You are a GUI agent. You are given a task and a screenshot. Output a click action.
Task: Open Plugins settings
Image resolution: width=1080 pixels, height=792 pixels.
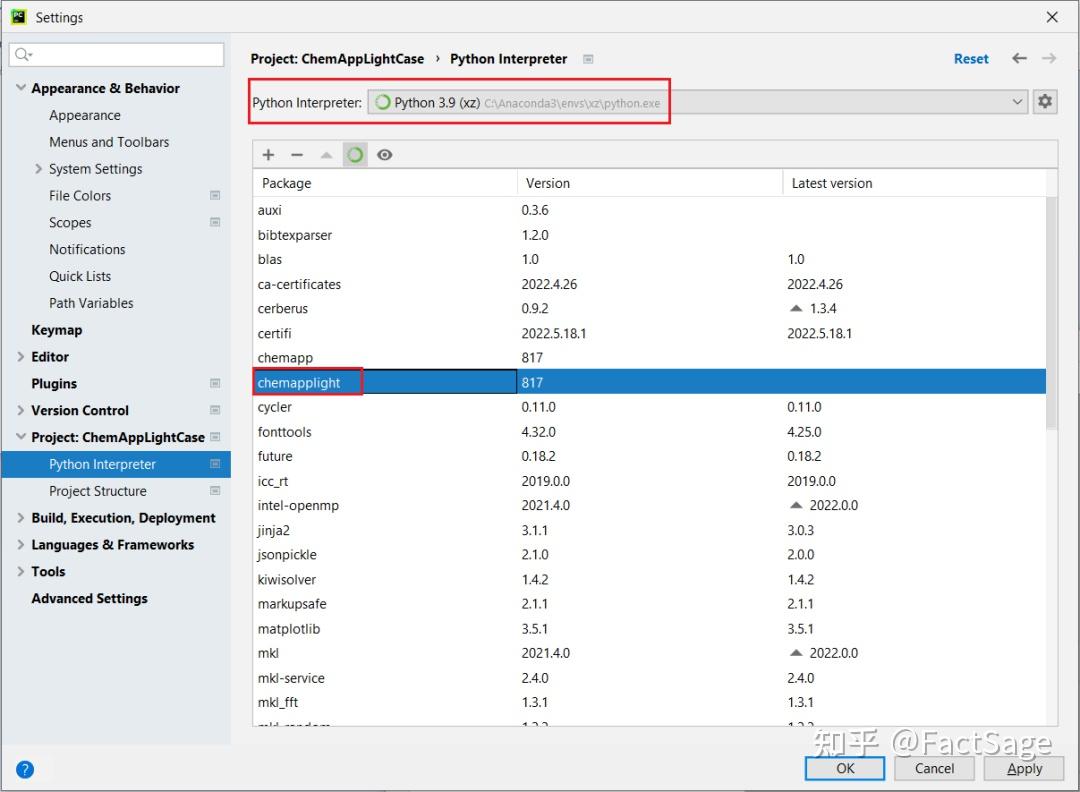(54, 384)
